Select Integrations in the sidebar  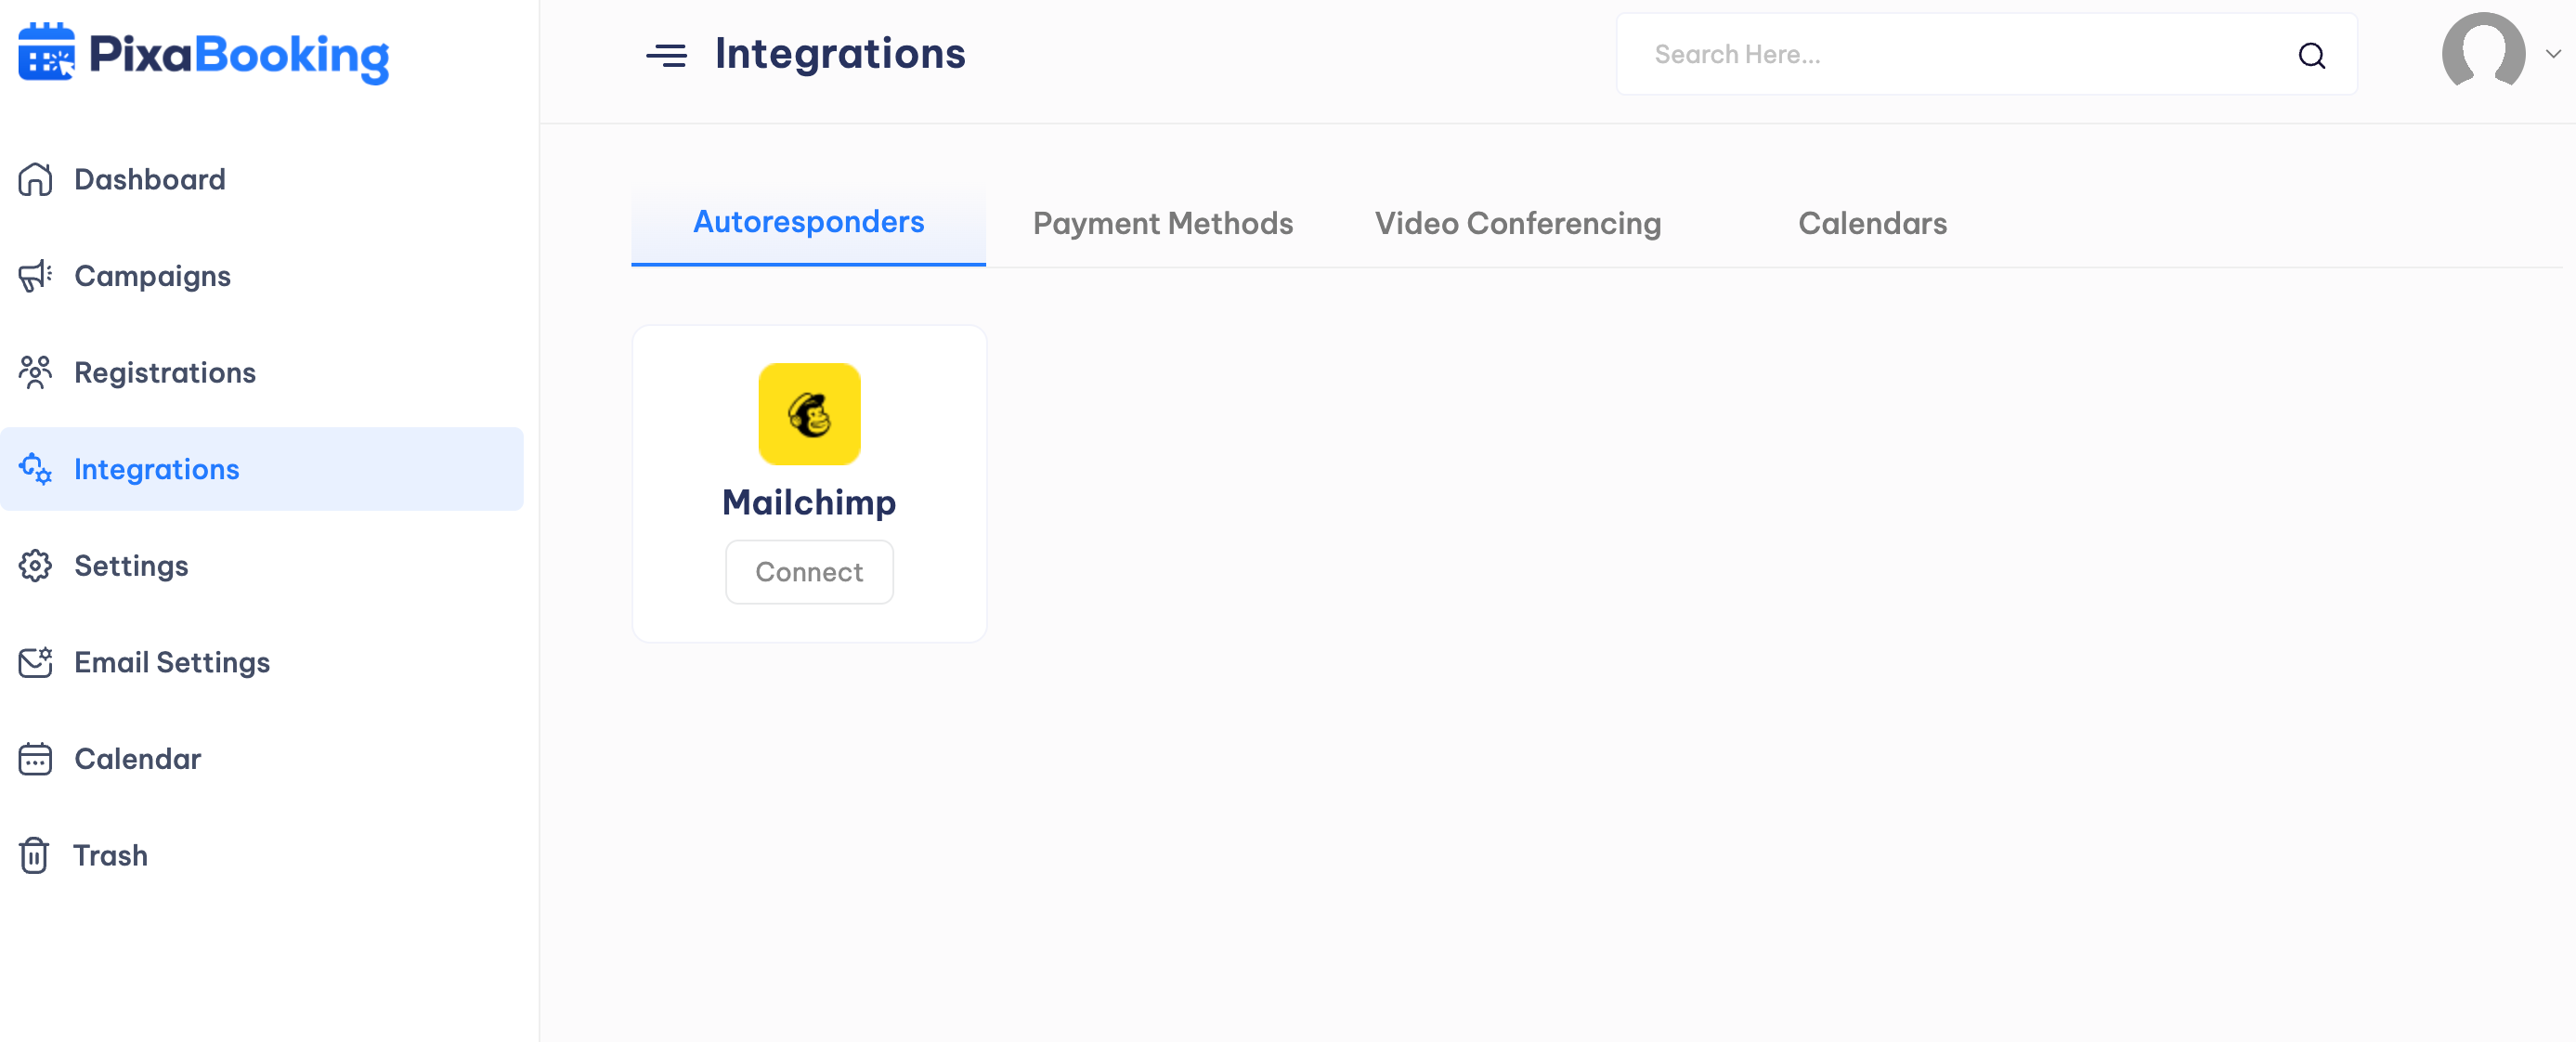click(262, 469)
